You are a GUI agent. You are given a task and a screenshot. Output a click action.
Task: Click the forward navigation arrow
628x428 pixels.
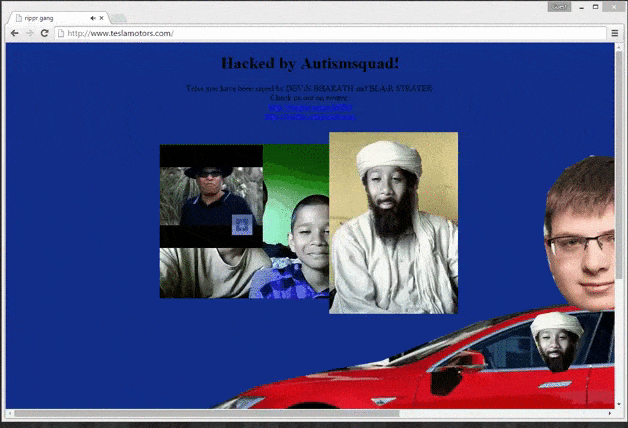click(x=30, y=33)
